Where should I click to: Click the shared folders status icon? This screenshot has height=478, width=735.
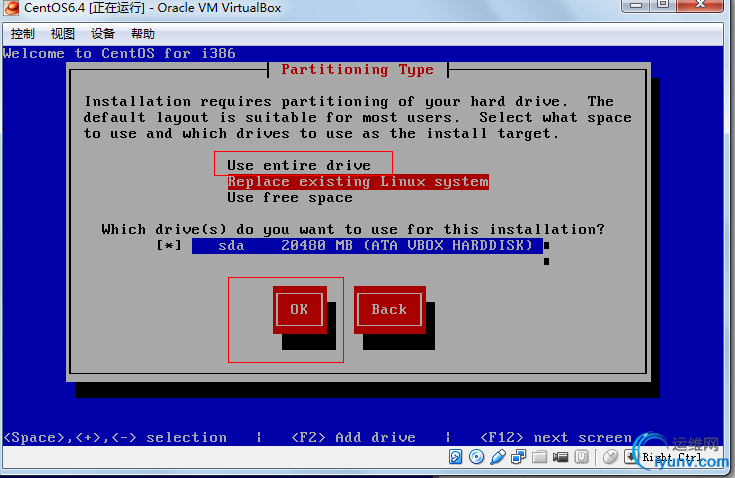click(x=540, y=456)
